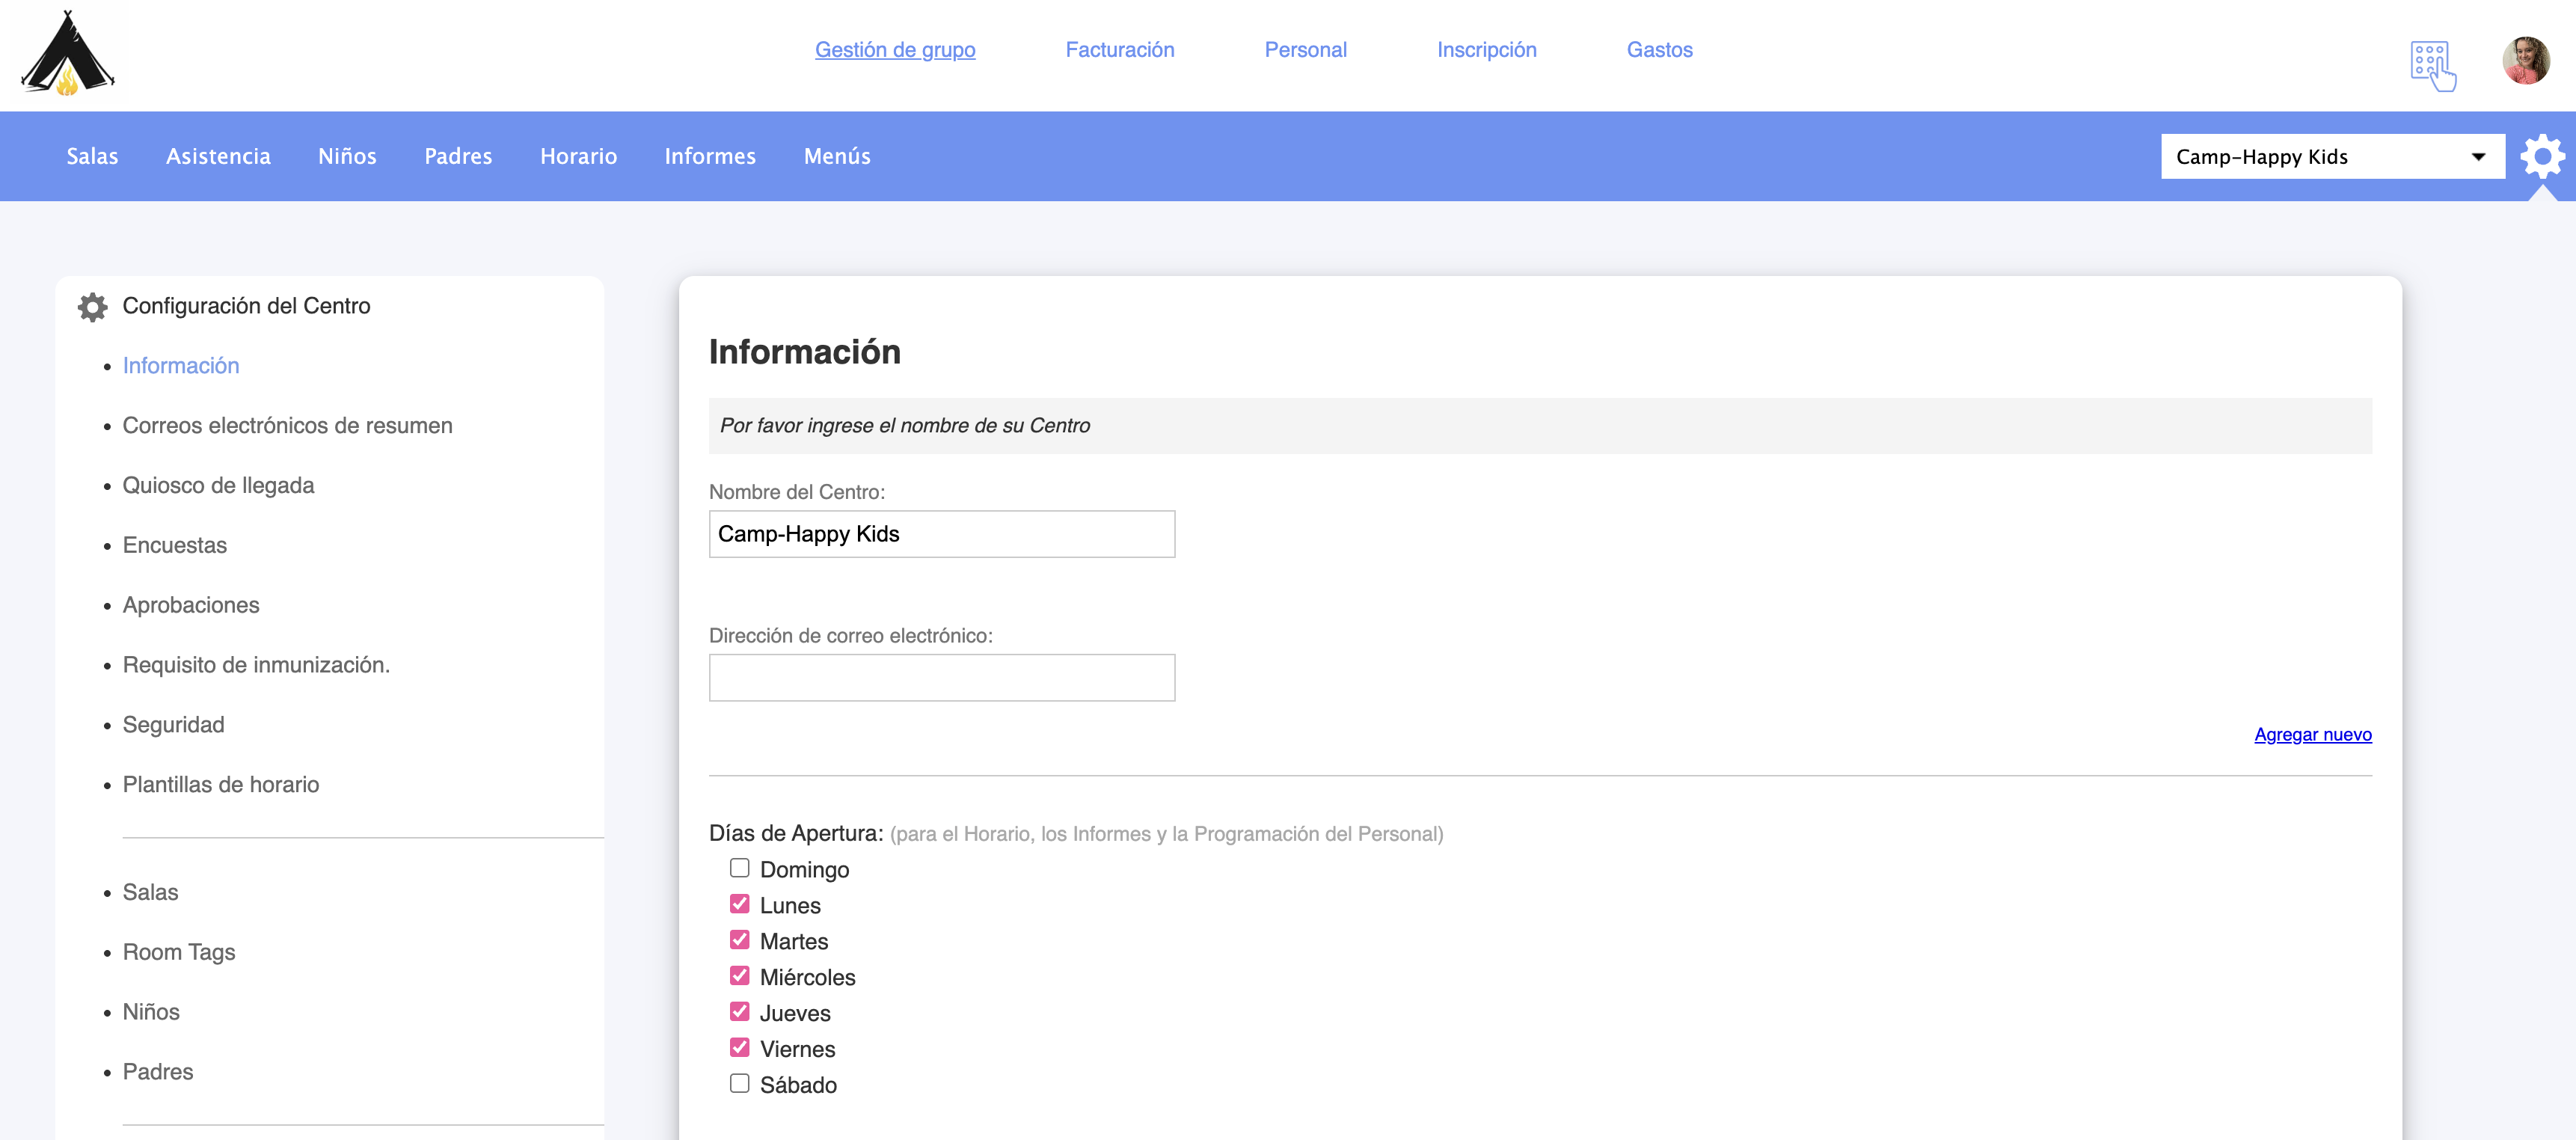Click the tent campfire logo
This screenshot has height=1140, width=2576.
(67, 54)
